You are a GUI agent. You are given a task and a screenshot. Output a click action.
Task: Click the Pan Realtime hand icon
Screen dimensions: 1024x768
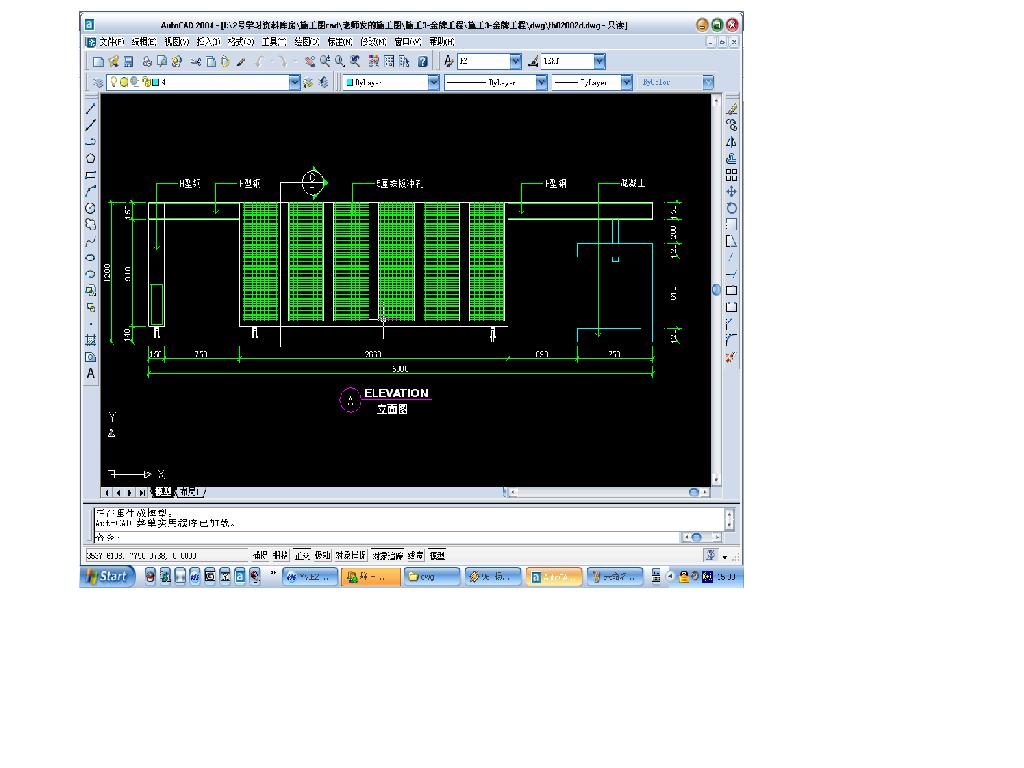310,61
